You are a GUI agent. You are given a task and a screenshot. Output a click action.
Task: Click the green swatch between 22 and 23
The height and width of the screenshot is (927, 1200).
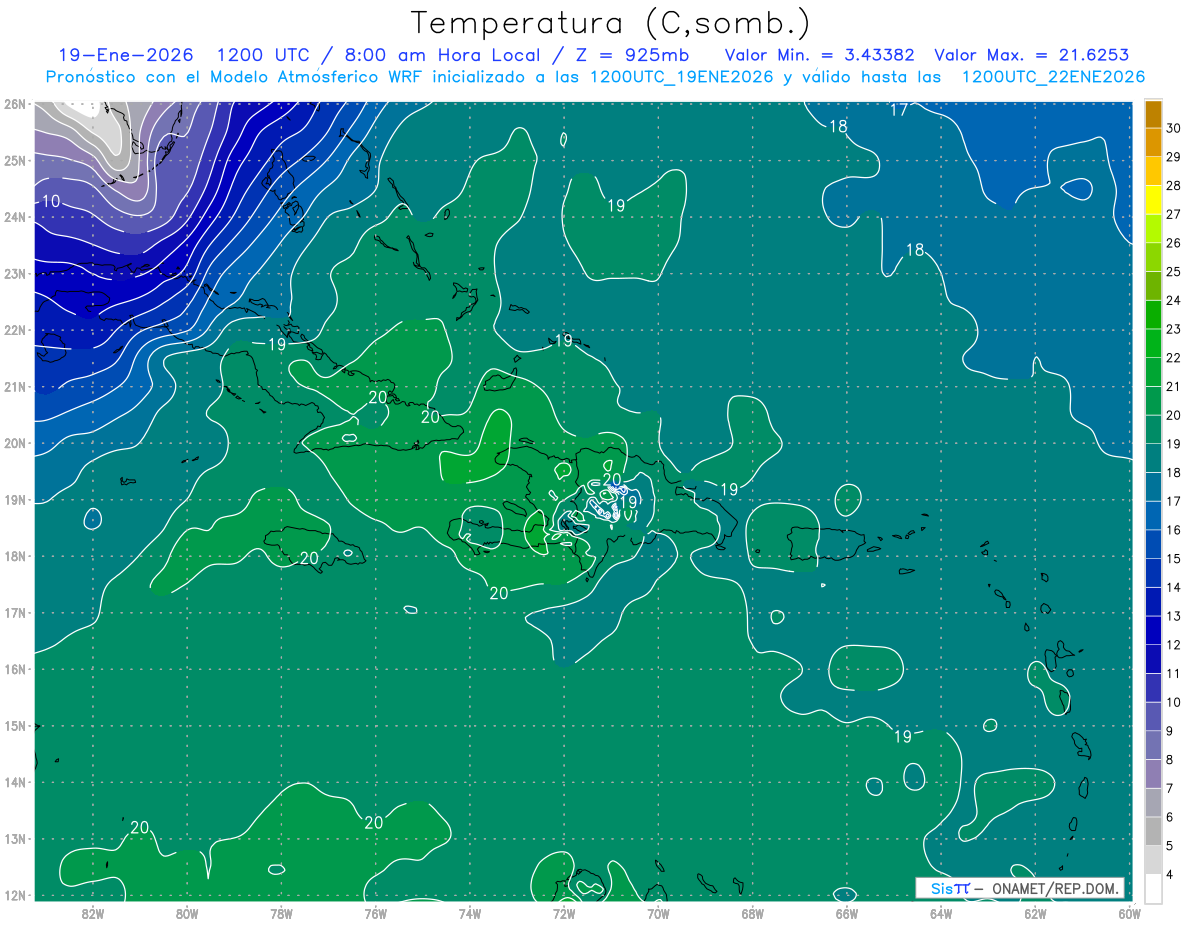[x=1153, y=343]
